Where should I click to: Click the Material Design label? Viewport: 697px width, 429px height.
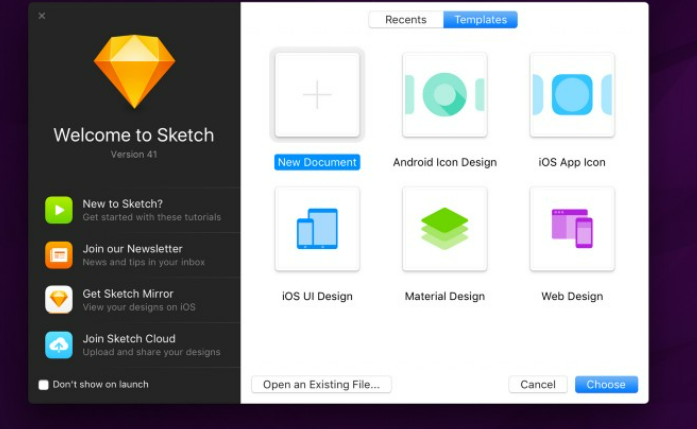445,296
